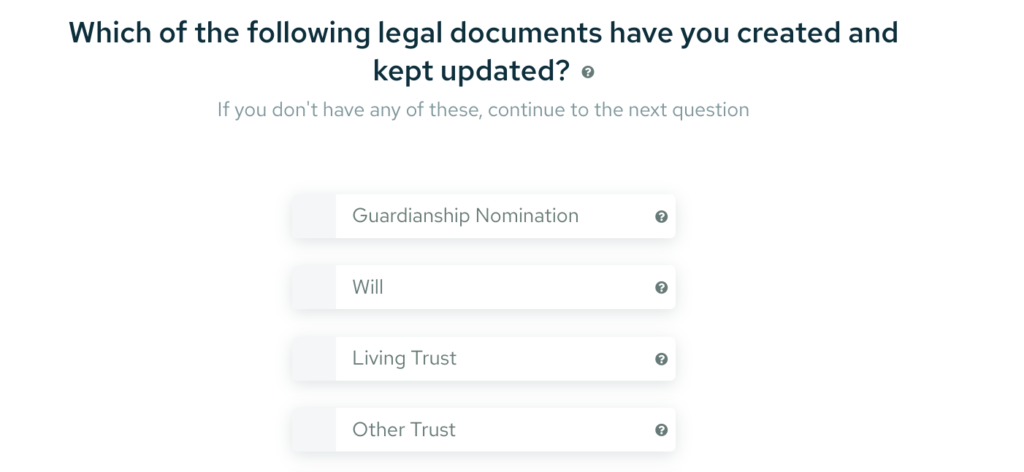Choose the Will label text

click(368, 287)
